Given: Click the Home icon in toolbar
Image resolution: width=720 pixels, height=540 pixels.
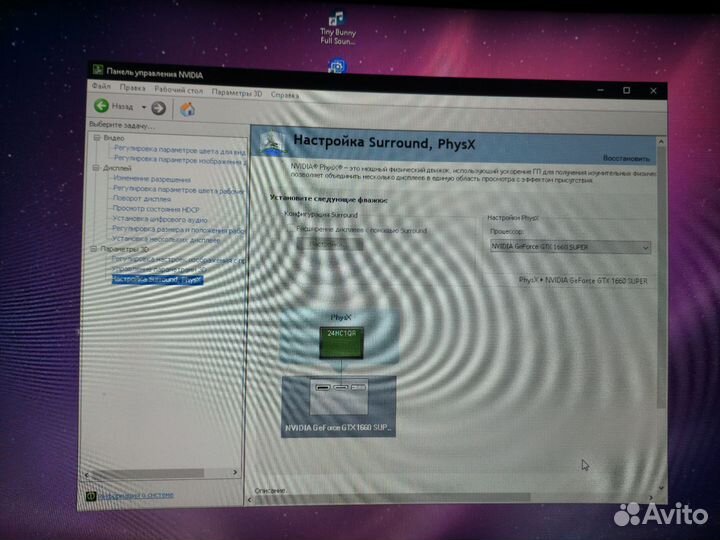Looking at the screenshot, I should click(x=187, y=109).
